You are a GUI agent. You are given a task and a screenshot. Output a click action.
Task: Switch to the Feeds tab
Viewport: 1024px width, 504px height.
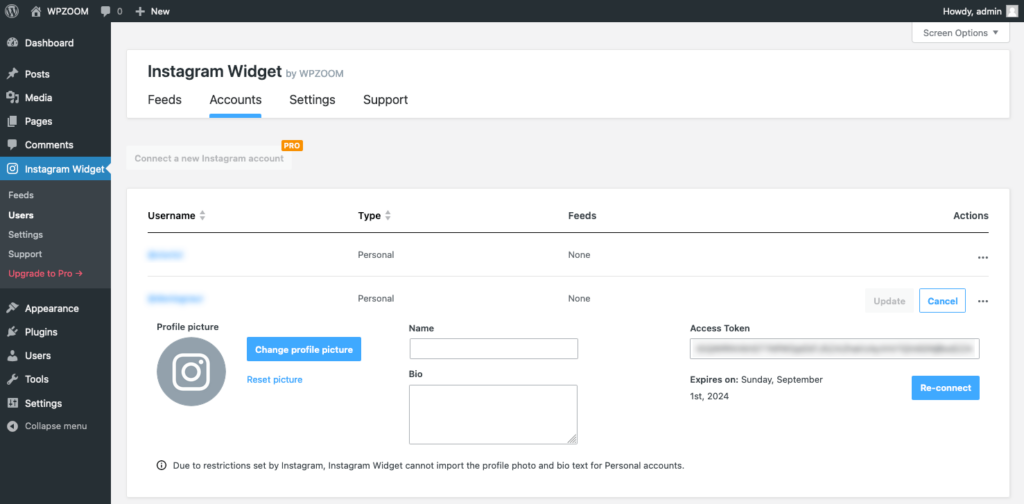point(165,100)
